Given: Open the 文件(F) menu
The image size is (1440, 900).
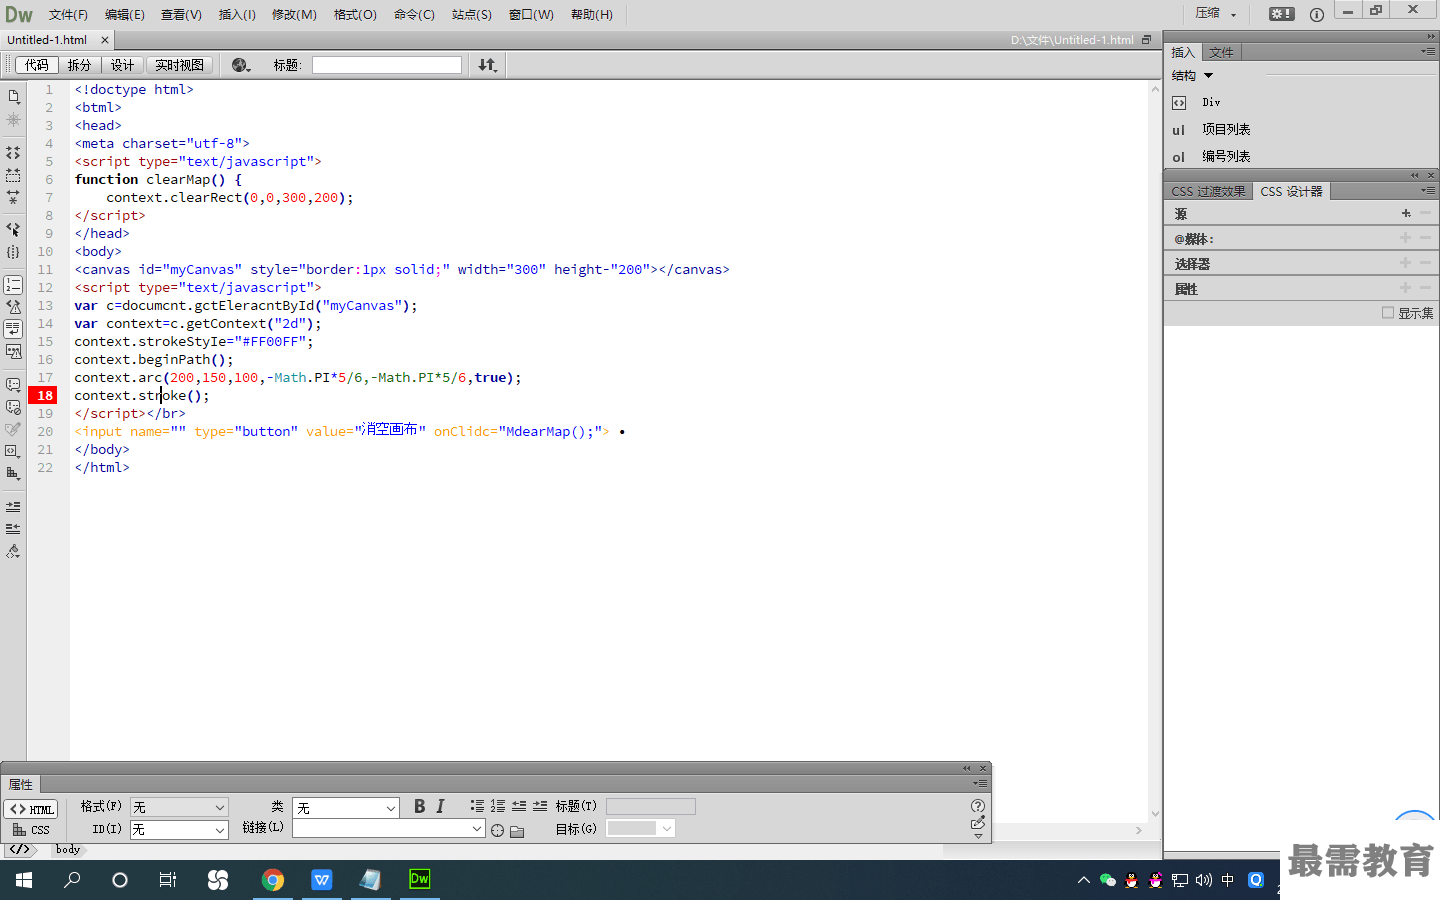Looking at the screenshot, I should coord(68,15).
